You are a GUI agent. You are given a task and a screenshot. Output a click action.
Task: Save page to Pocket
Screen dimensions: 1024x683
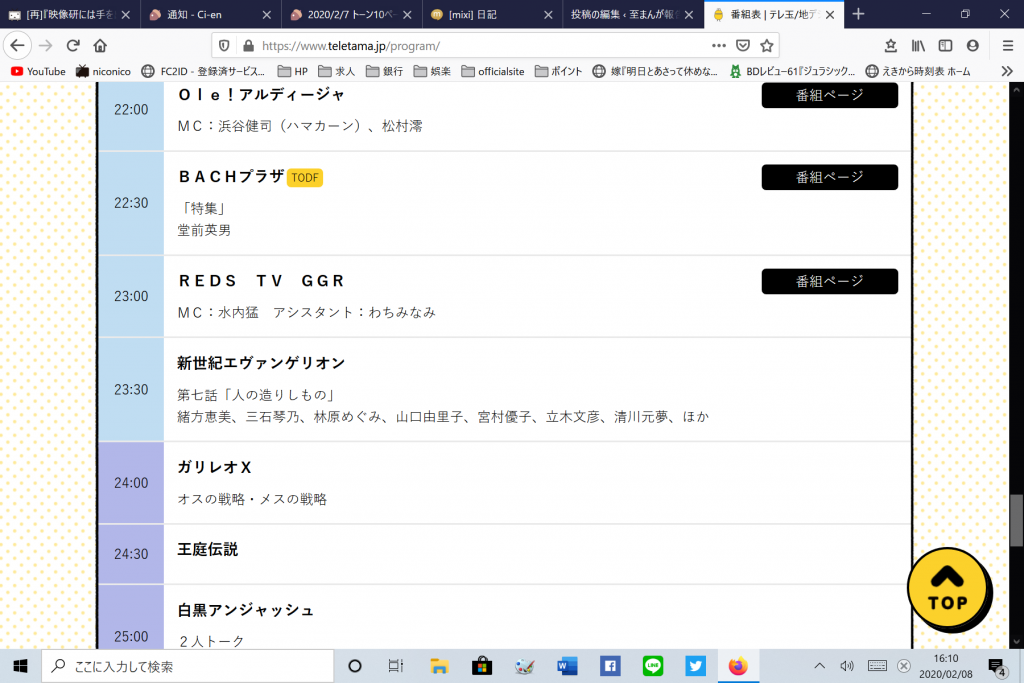(743, 46)
